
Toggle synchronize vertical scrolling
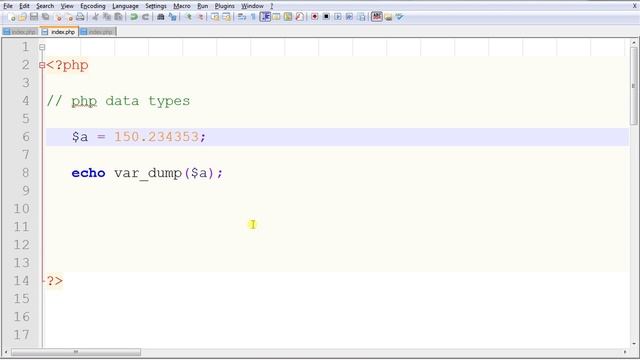(215, 17)
